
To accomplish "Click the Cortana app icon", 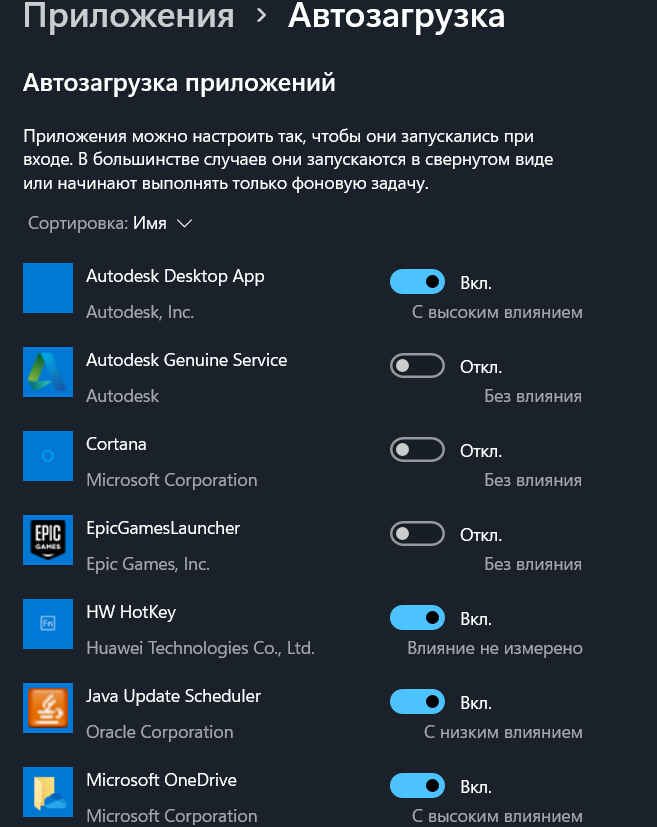I will click(48, 456).
